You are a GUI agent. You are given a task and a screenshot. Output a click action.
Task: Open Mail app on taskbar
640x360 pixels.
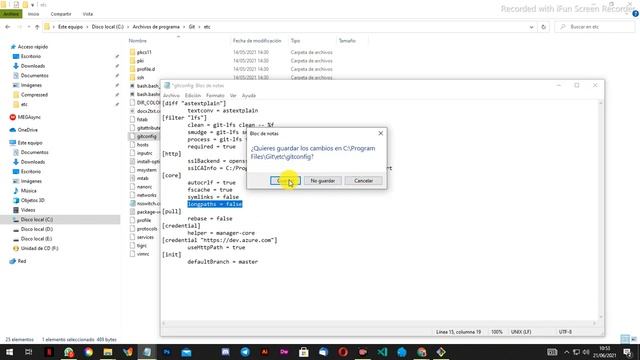186,352
